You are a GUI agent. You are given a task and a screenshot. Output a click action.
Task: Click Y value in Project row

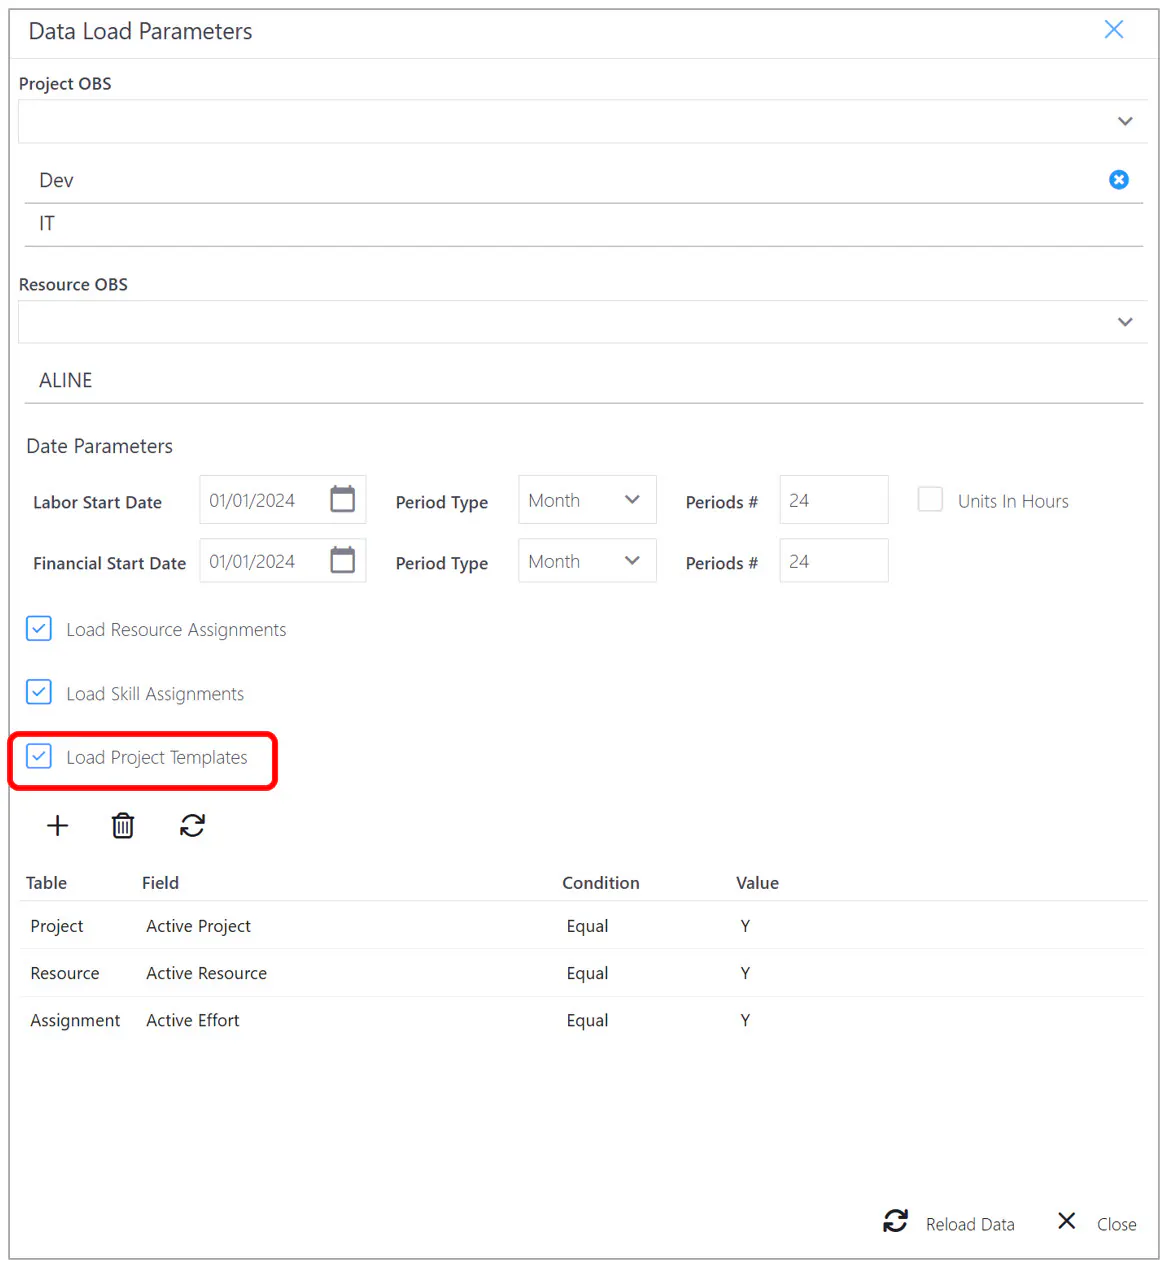[745, 926]
